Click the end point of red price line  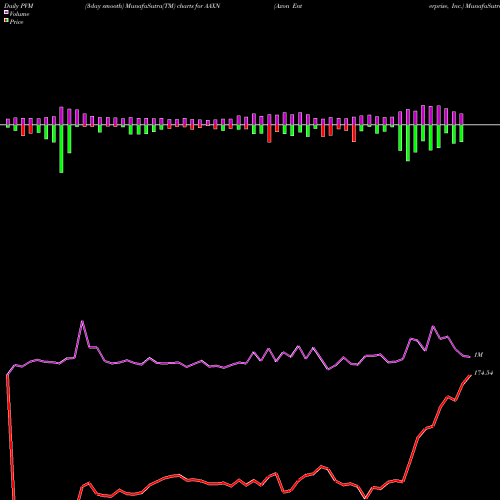(x=470, y=375)
